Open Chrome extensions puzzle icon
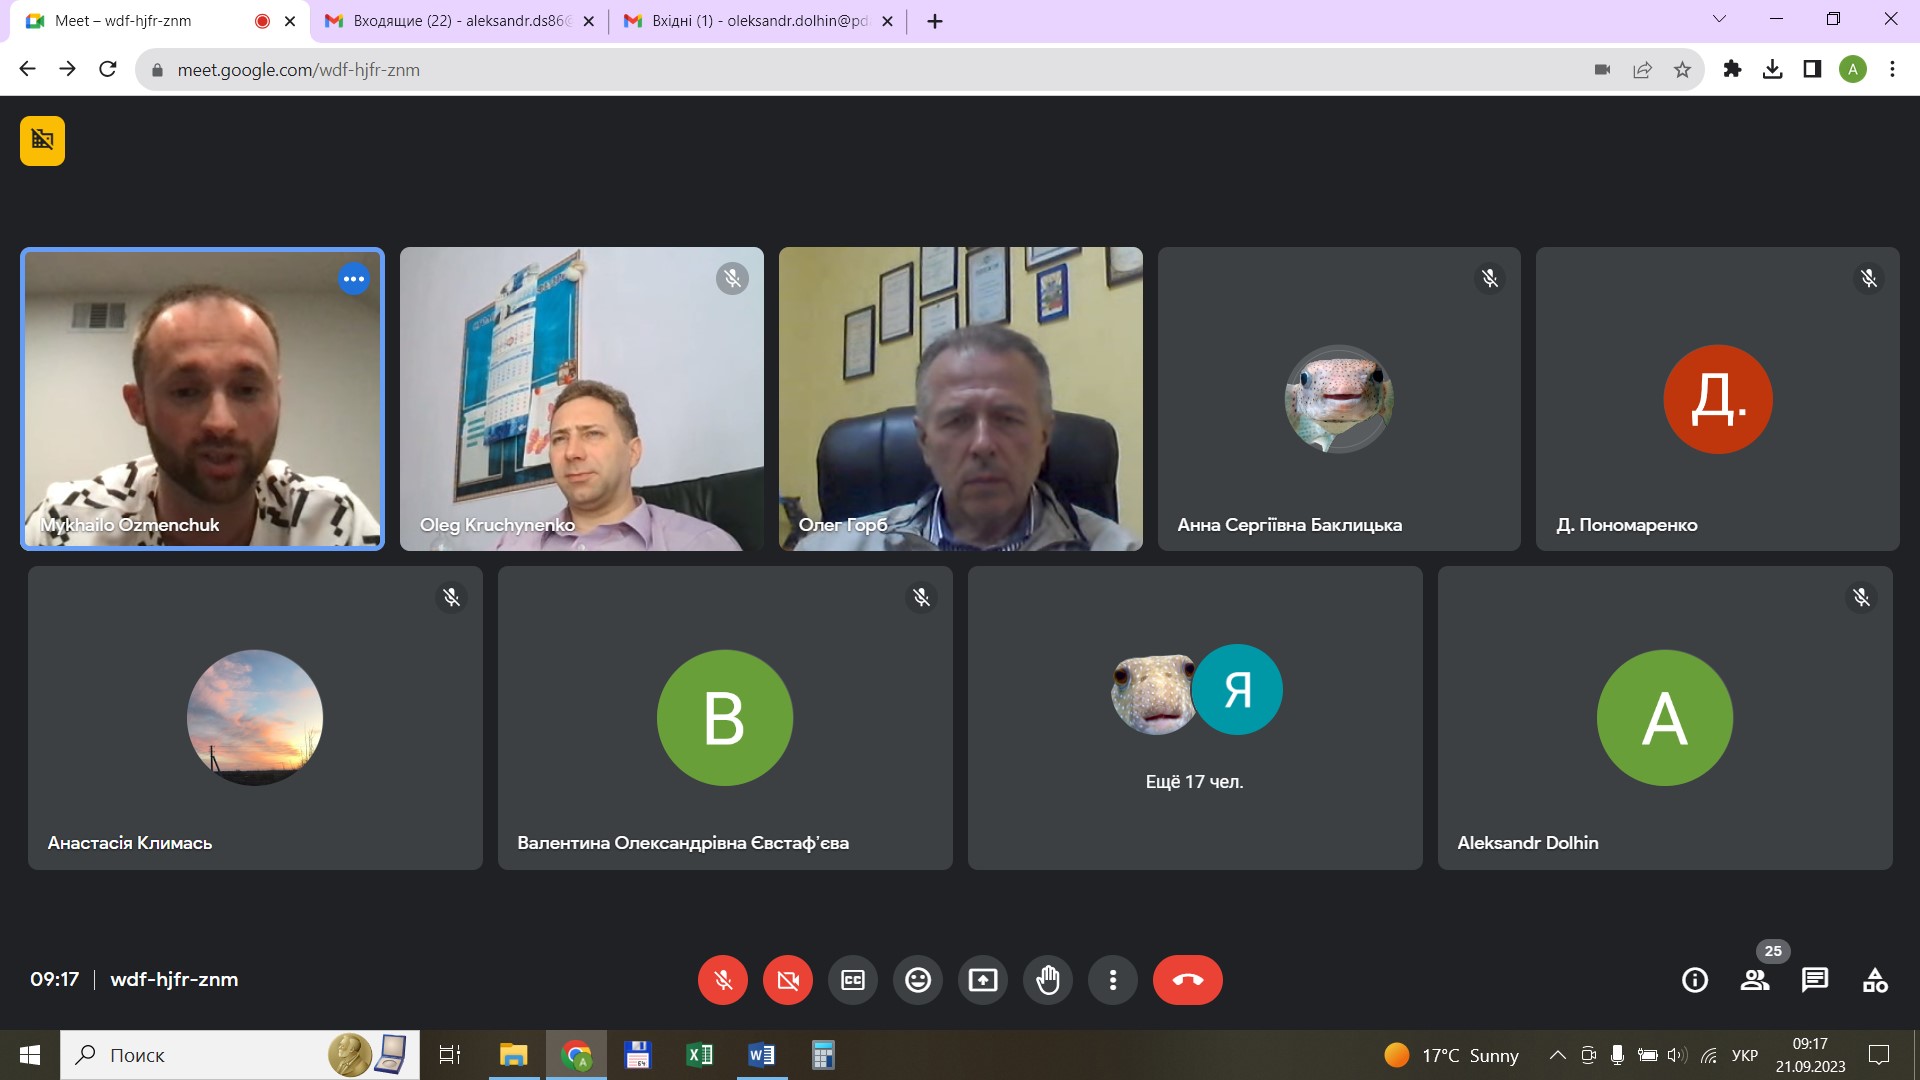This screenshot has width=1920, height=1080. 1733,69
